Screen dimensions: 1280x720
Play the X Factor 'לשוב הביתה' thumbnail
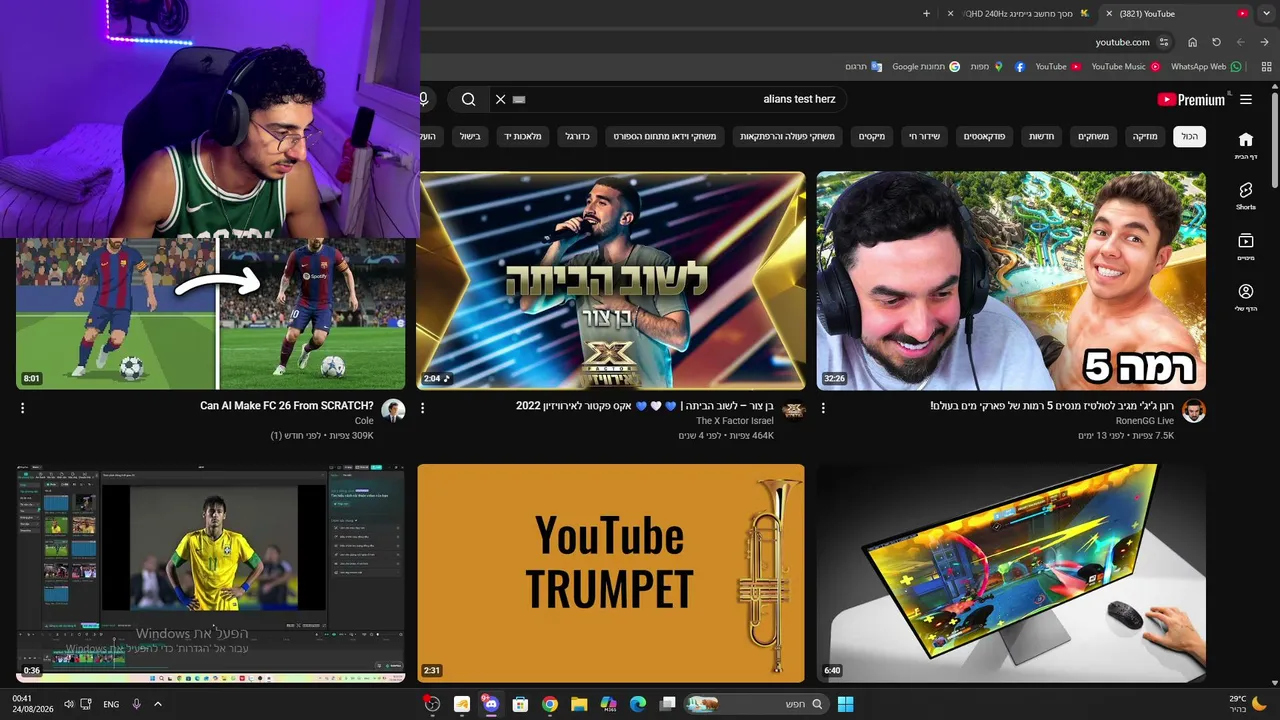611,281
